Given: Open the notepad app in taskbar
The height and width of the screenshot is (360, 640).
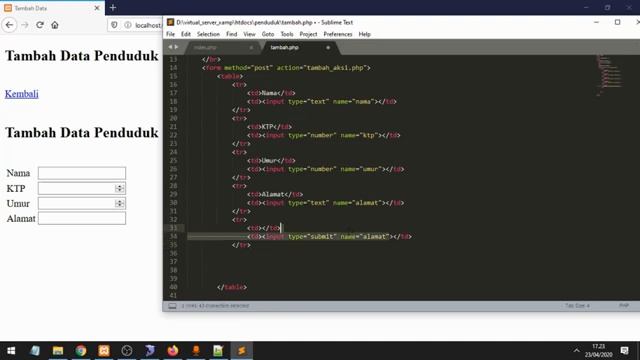Looking at the screenshot, I should coord(35,351).
